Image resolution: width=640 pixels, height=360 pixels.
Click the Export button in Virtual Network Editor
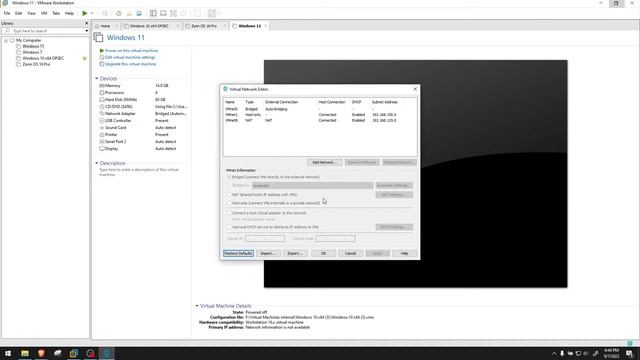coord(295,253)
